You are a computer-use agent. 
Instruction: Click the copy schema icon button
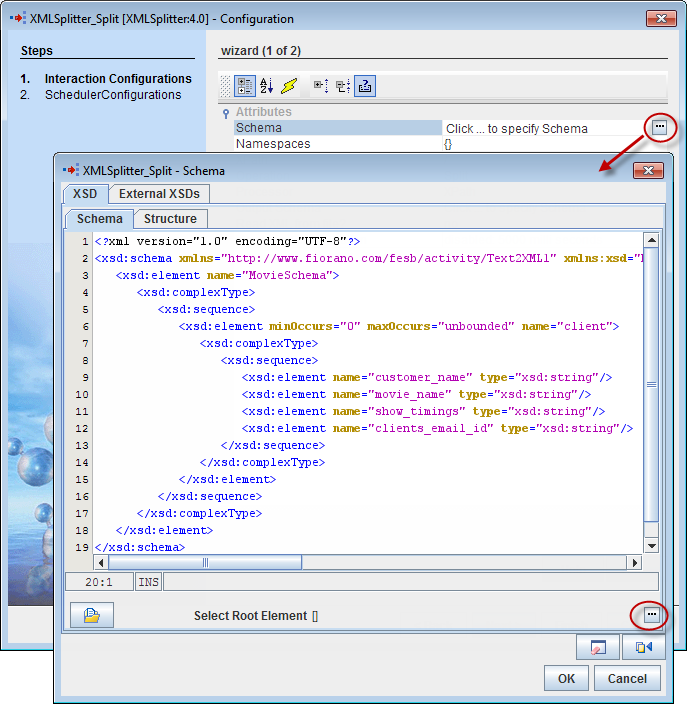[643, 647]
